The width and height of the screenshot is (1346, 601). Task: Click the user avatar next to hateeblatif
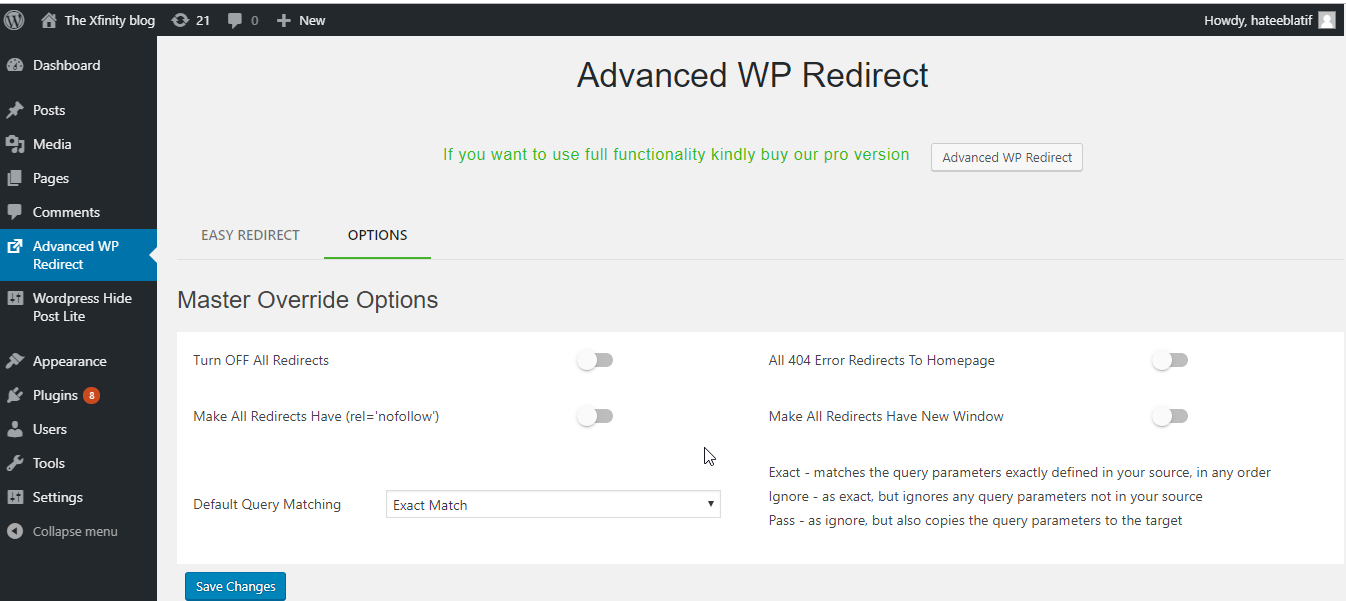1327,20
